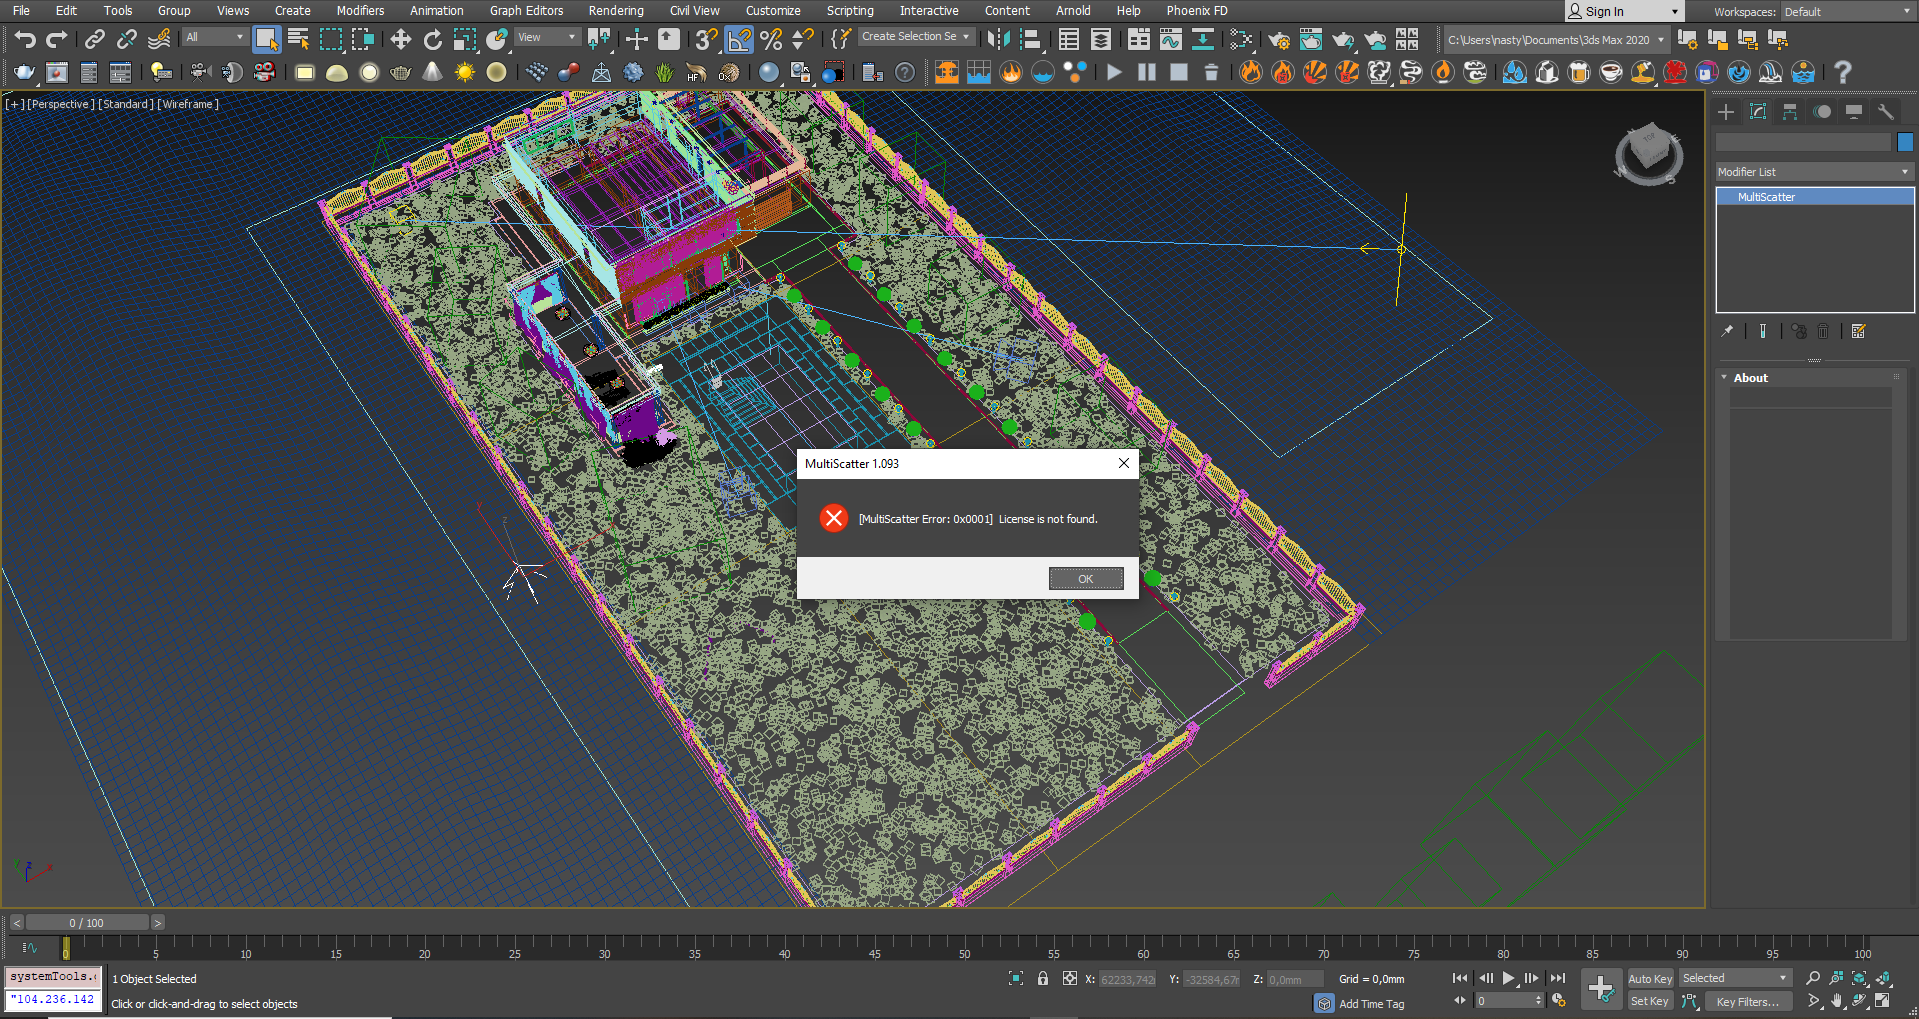The image size is (1919, 1019).
Task: Open the Phoenix FD menu
Action: coord(1196,11)
